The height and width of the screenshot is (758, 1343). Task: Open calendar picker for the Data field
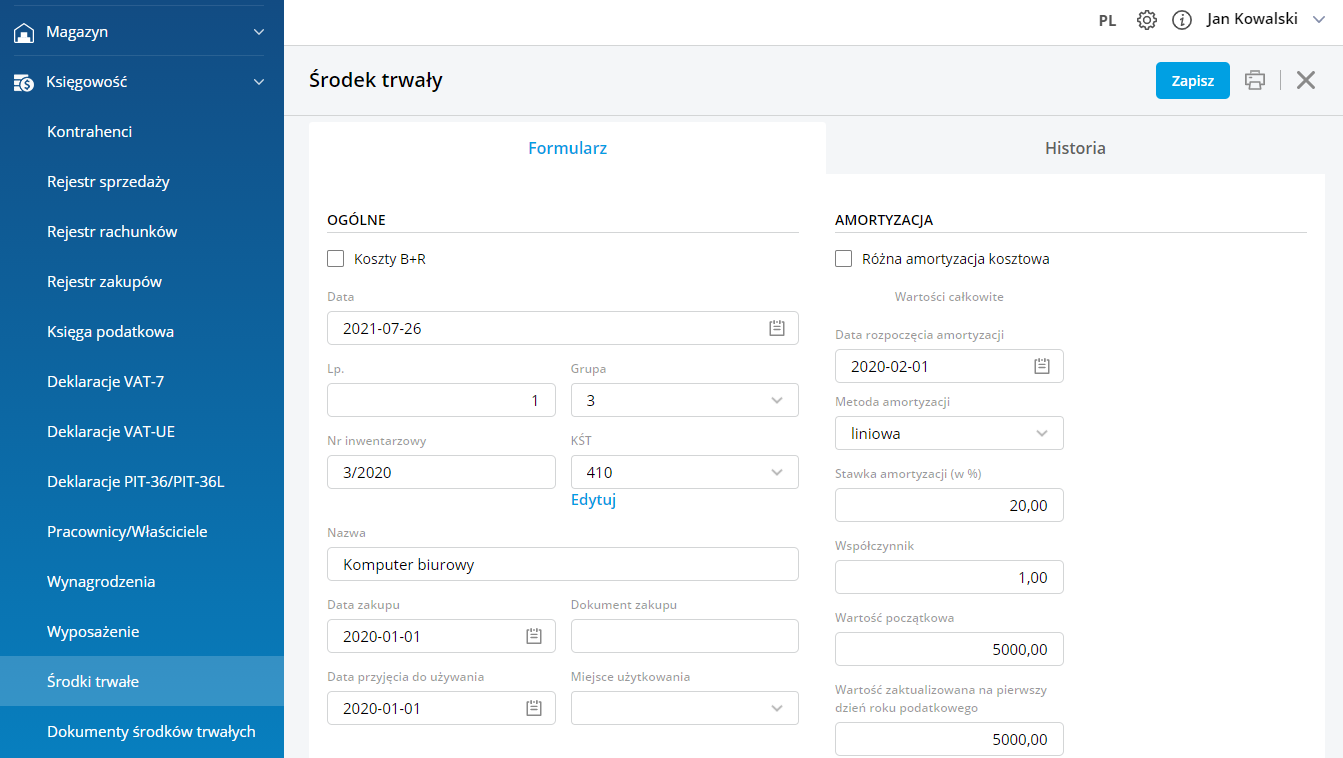point(777,328)
